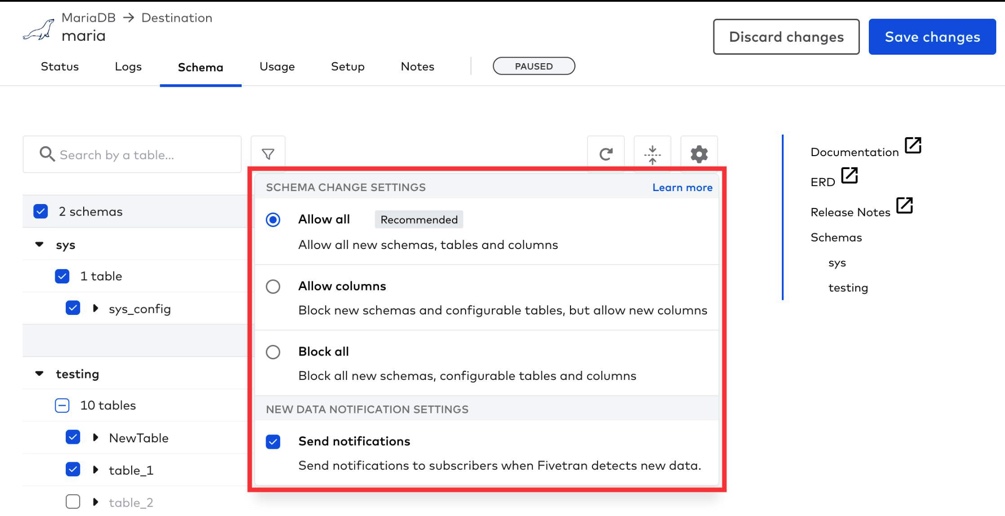Open the ERD link

823,182
